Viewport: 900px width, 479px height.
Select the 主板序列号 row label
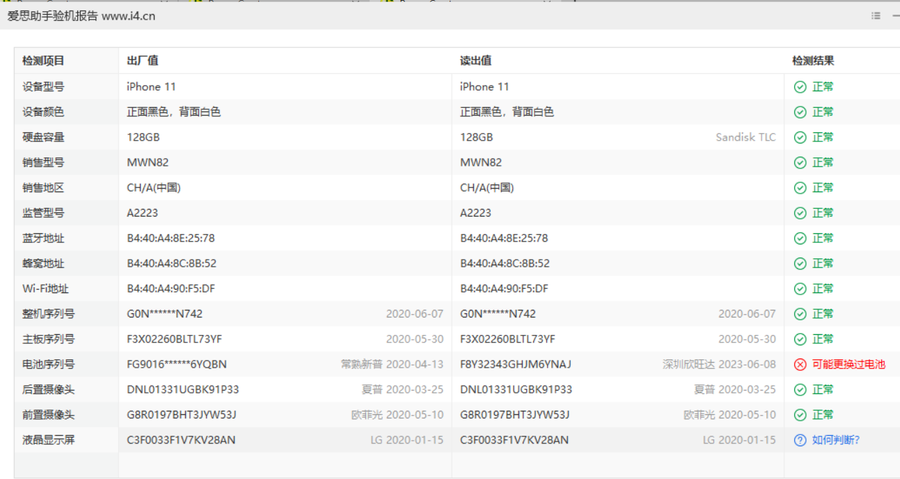pyautogui.click(x=48, y=340)
